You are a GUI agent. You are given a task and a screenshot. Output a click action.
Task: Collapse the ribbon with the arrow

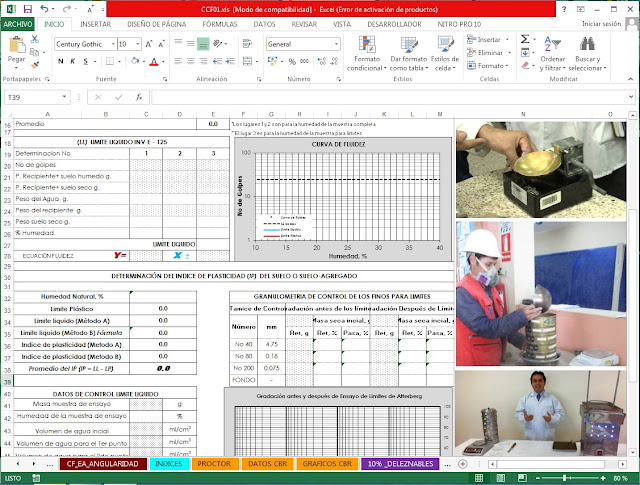click(631, 79)
